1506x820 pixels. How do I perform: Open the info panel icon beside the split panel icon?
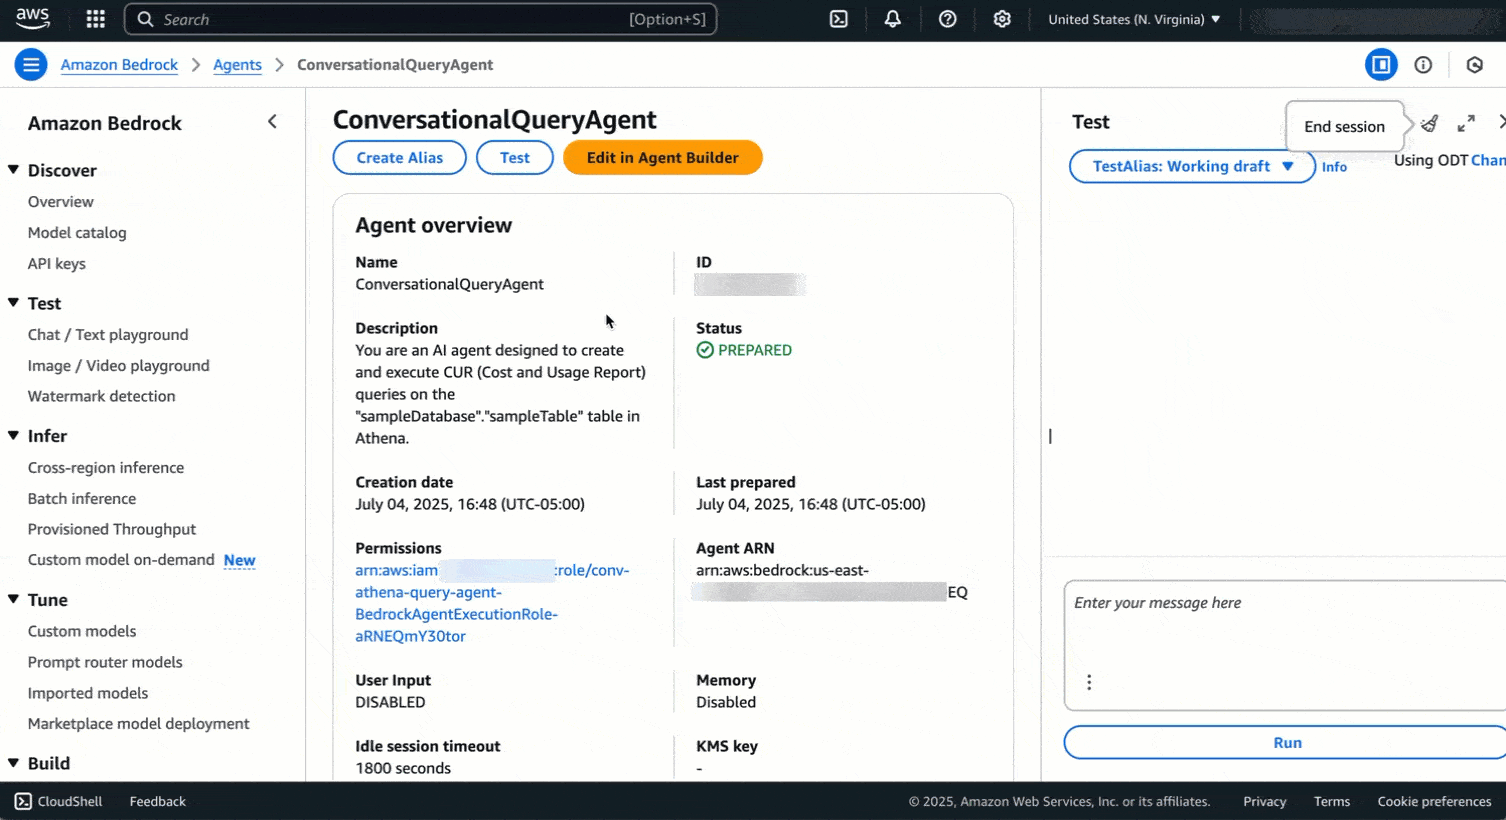pyautogui.click(x=1423, y=65)
